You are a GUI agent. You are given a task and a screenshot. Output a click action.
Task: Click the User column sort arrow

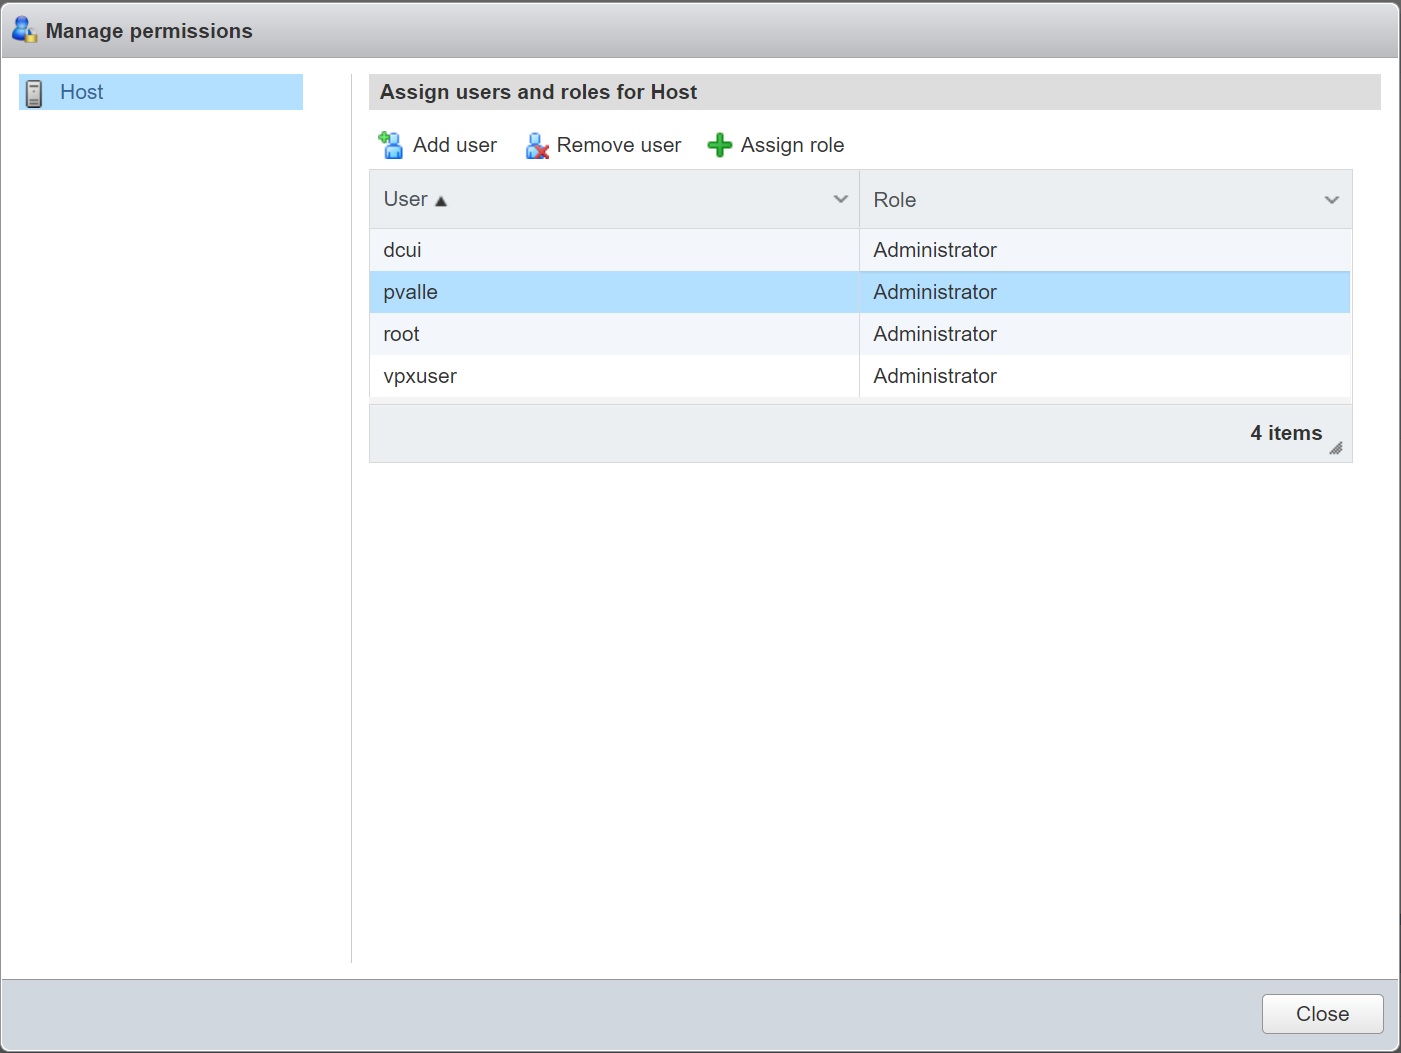click(x=441, y=201)
